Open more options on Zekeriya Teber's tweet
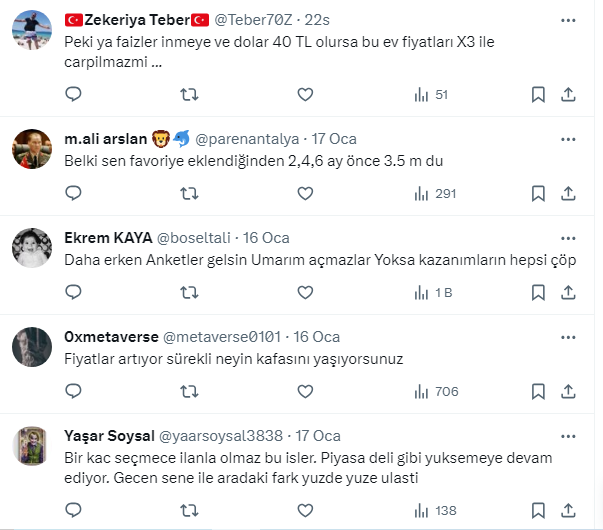 point(568,19)
